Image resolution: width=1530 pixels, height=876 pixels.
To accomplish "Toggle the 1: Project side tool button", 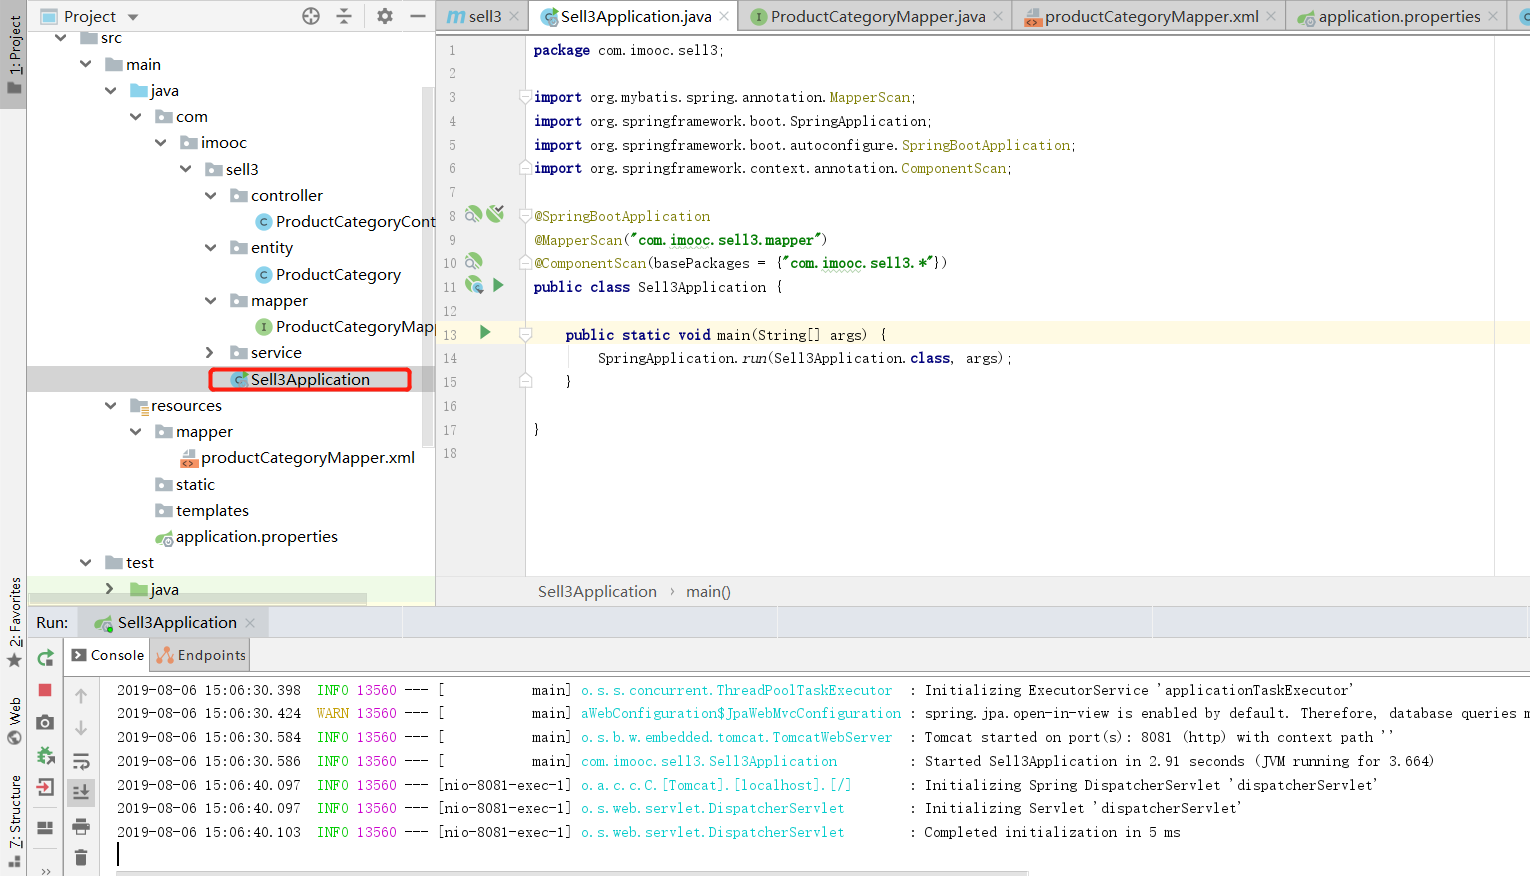I will click(14, 55).
